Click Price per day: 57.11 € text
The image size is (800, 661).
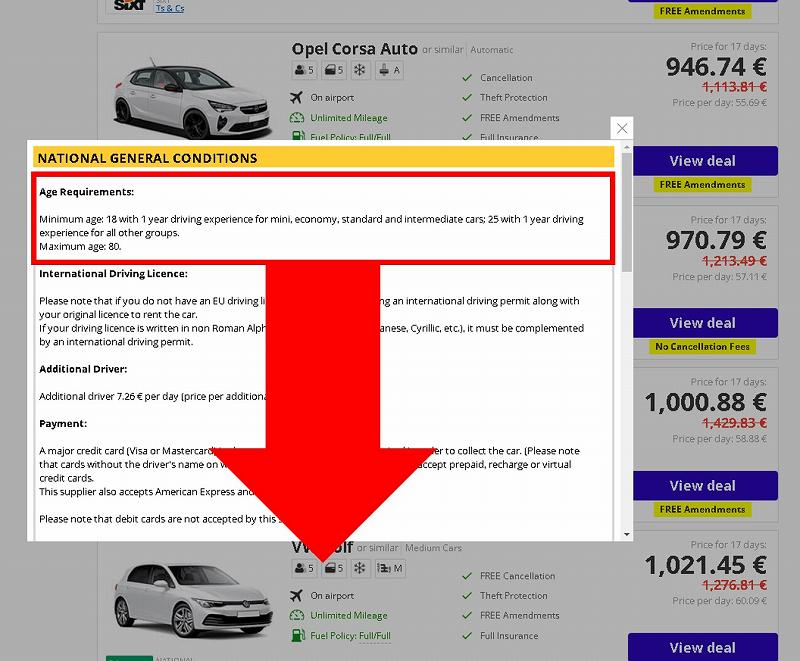pos(719,276)
